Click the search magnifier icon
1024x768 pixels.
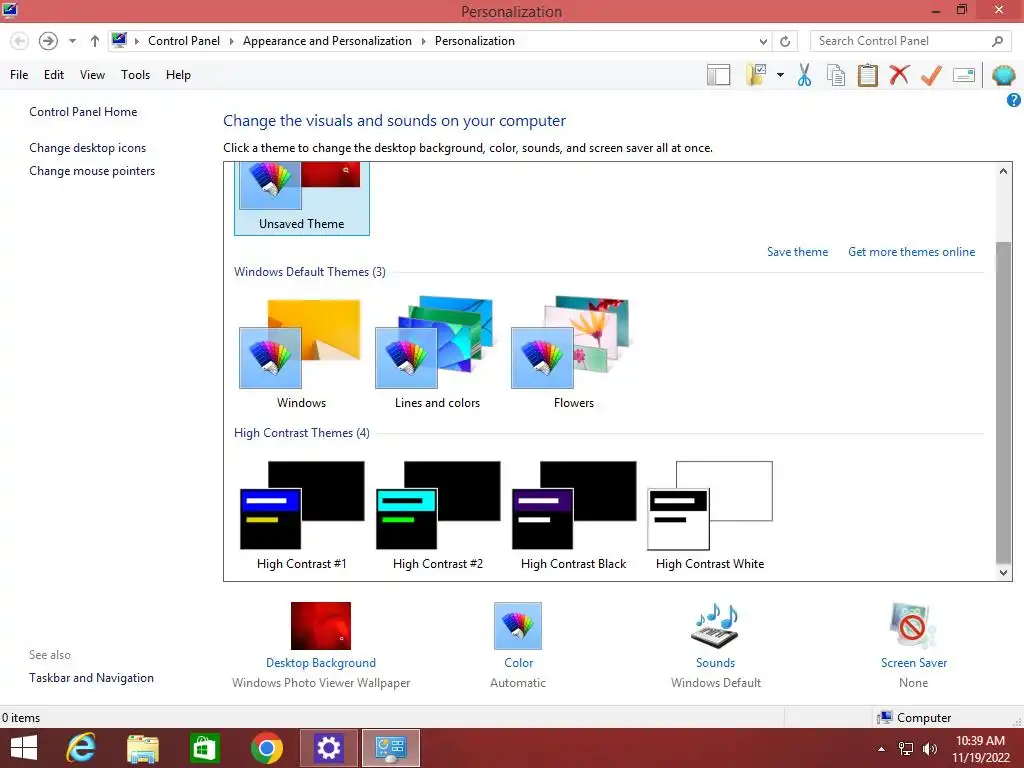pyautogui.click(x=997, y=41)
